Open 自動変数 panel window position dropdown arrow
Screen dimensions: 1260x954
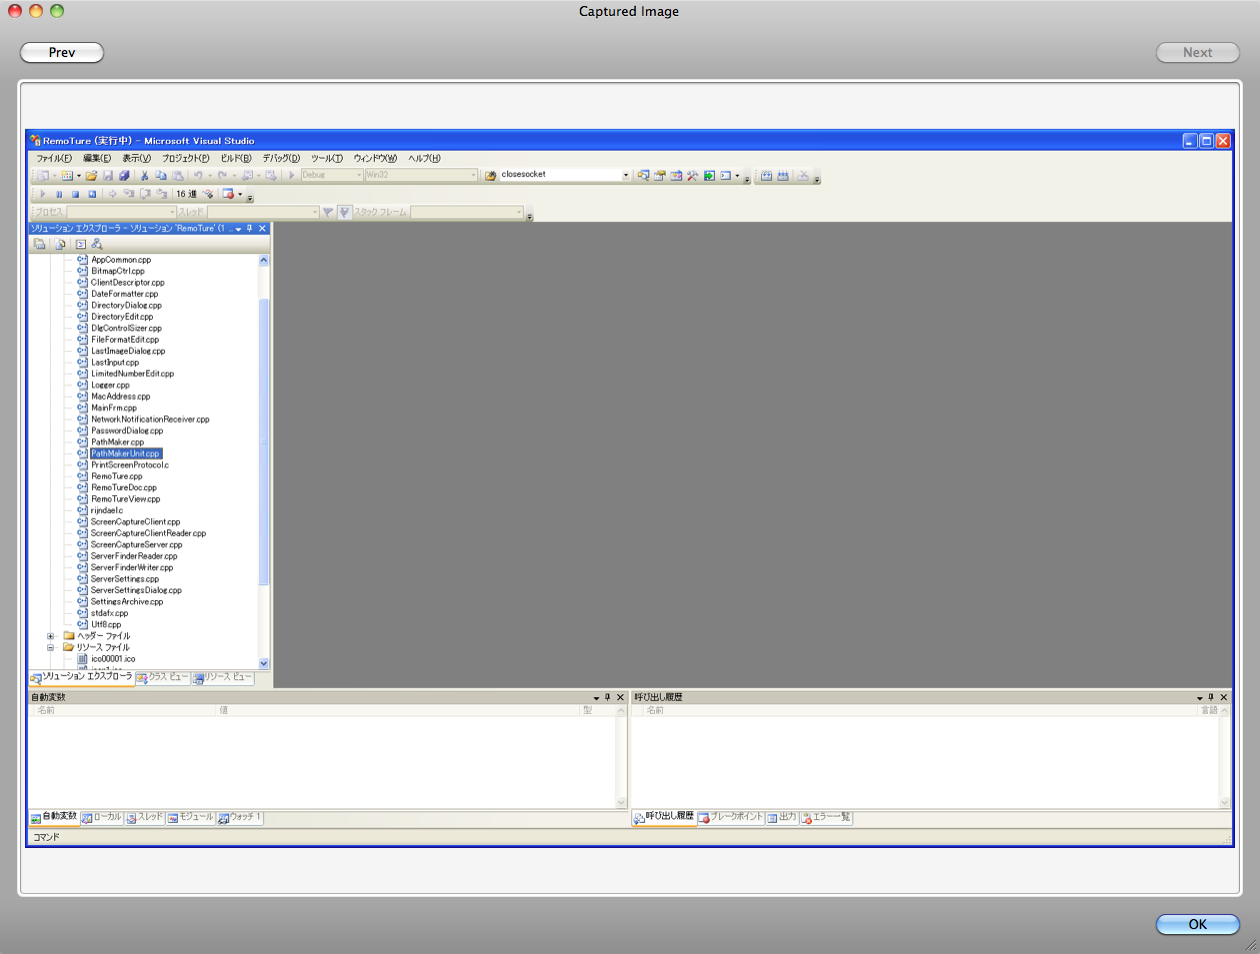pos(596,698)
